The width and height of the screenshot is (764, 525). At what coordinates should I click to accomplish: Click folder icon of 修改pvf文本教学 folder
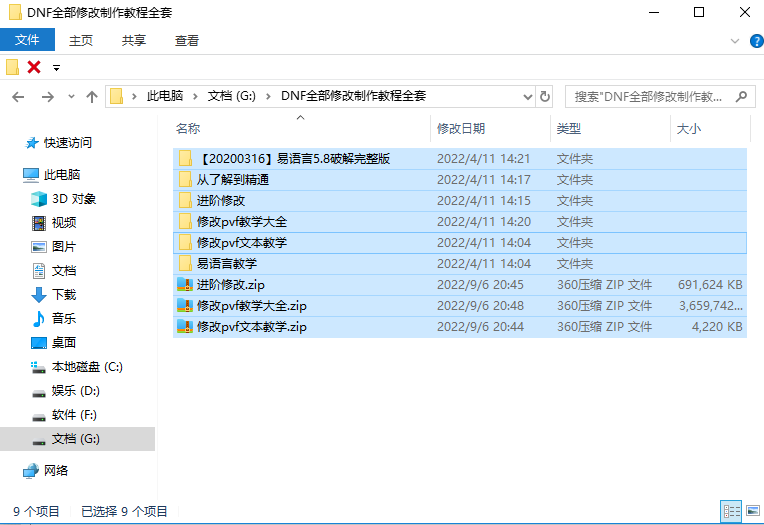pos(185,242)
